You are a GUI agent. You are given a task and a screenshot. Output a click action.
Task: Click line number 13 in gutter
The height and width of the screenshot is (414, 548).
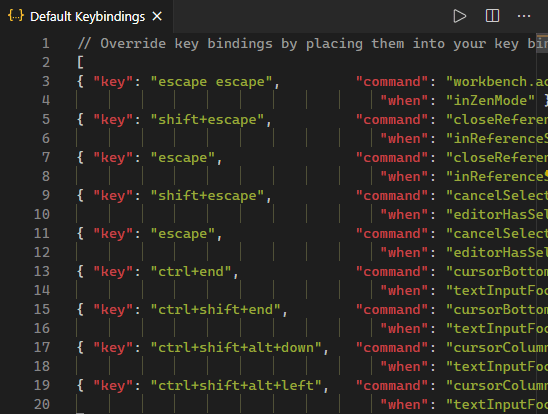pyautogui.click(x=42, y=271)
